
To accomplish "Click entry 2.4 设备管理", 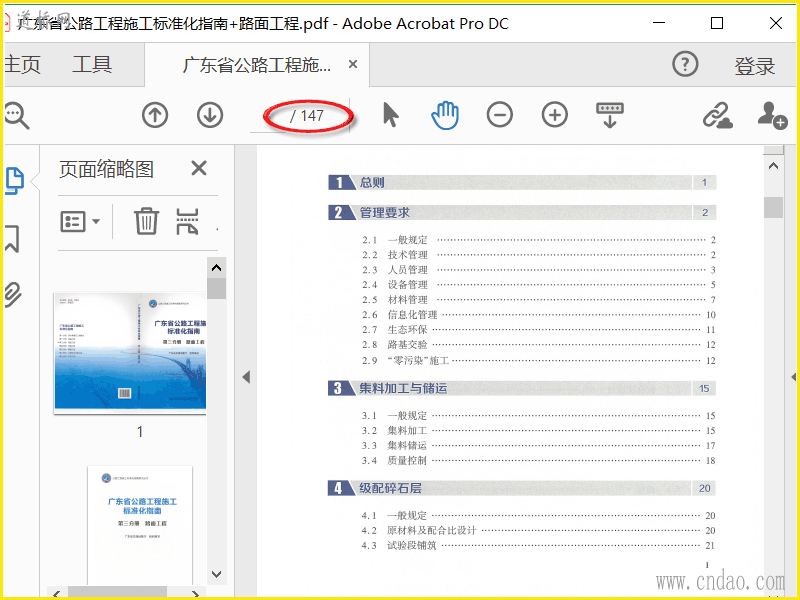I will coord(539,285).
